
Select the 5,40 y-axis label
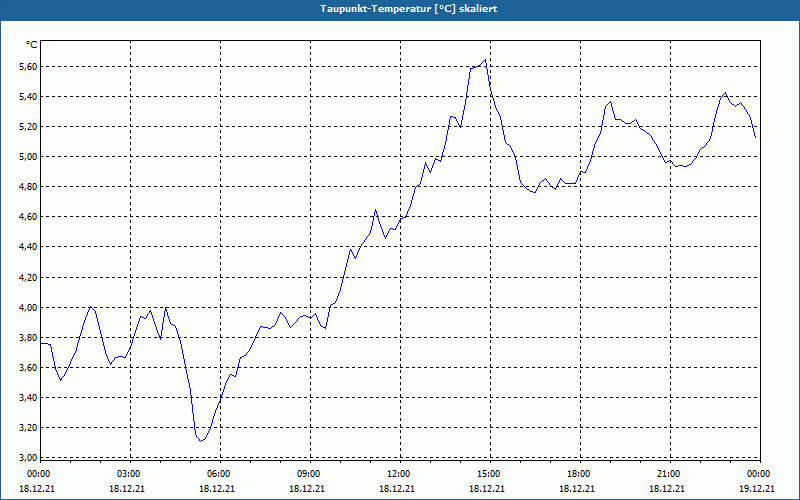[29, 97]
